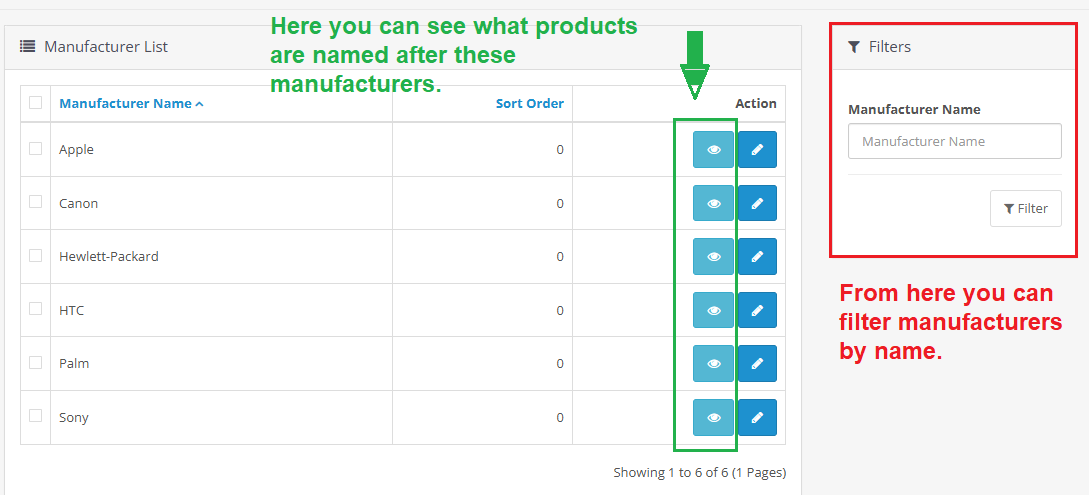Edit the Canon manufacturer
The image size is (1089, 495).
[757, 203]
